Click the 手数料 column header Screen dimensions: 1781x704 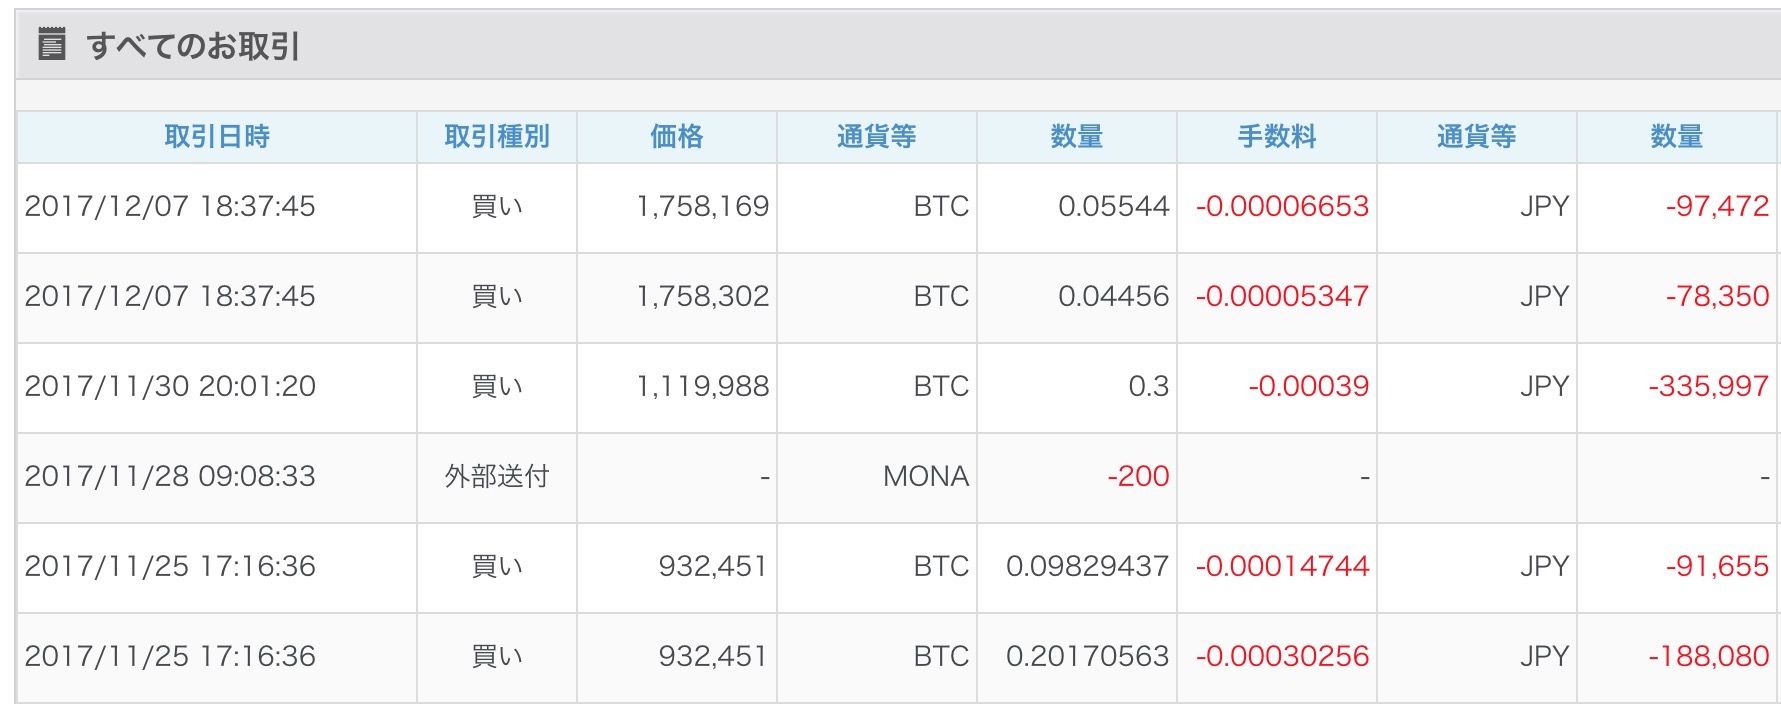[1277, 137]
